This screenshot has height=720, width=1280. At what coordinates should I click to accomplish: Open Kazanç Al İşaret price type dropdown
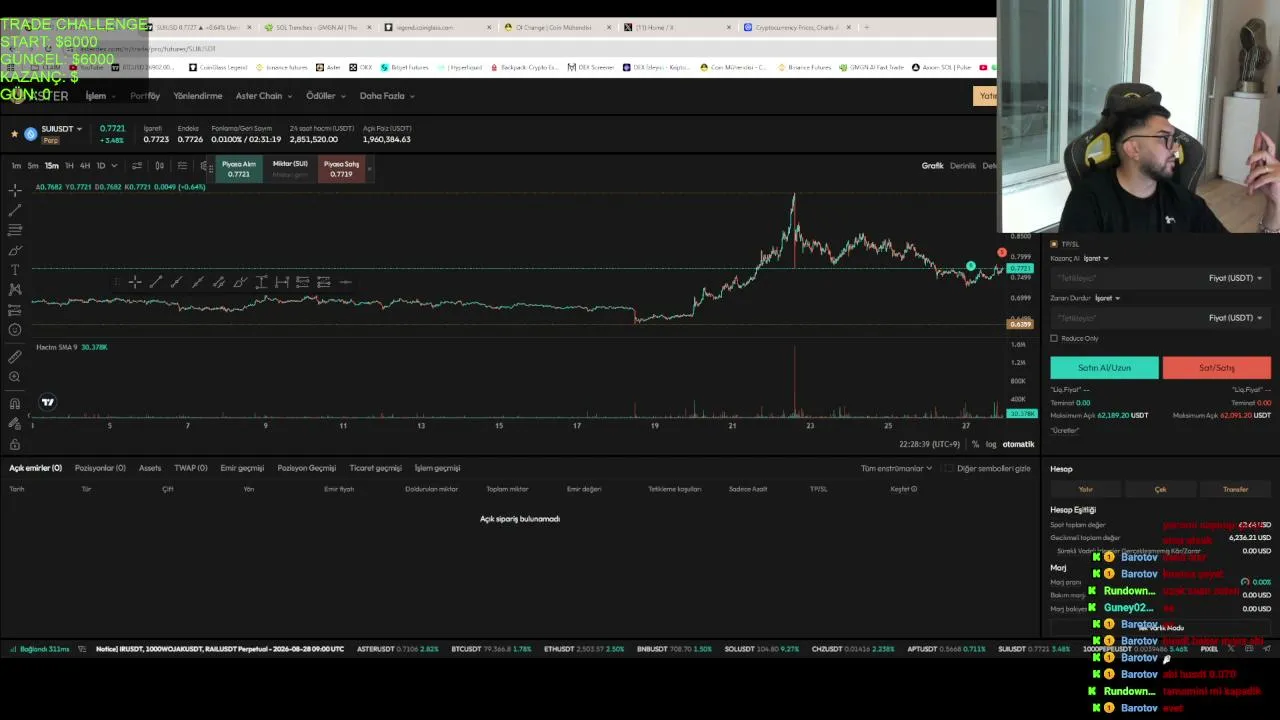1096,258
